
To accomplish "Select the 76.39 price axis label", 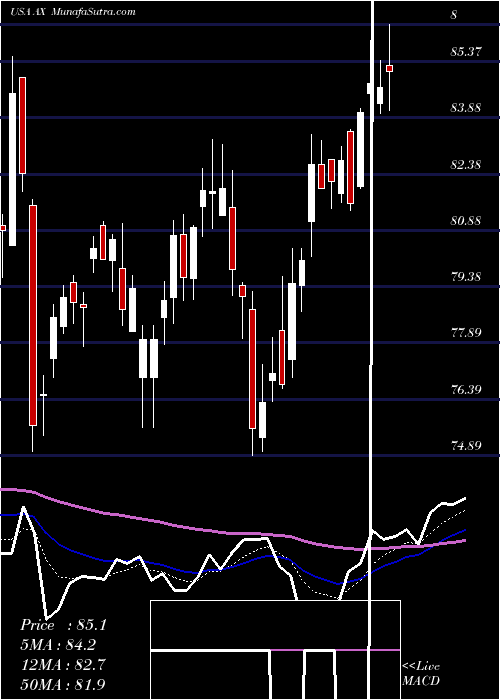I will pyautogui.click(x=466, y=390).
